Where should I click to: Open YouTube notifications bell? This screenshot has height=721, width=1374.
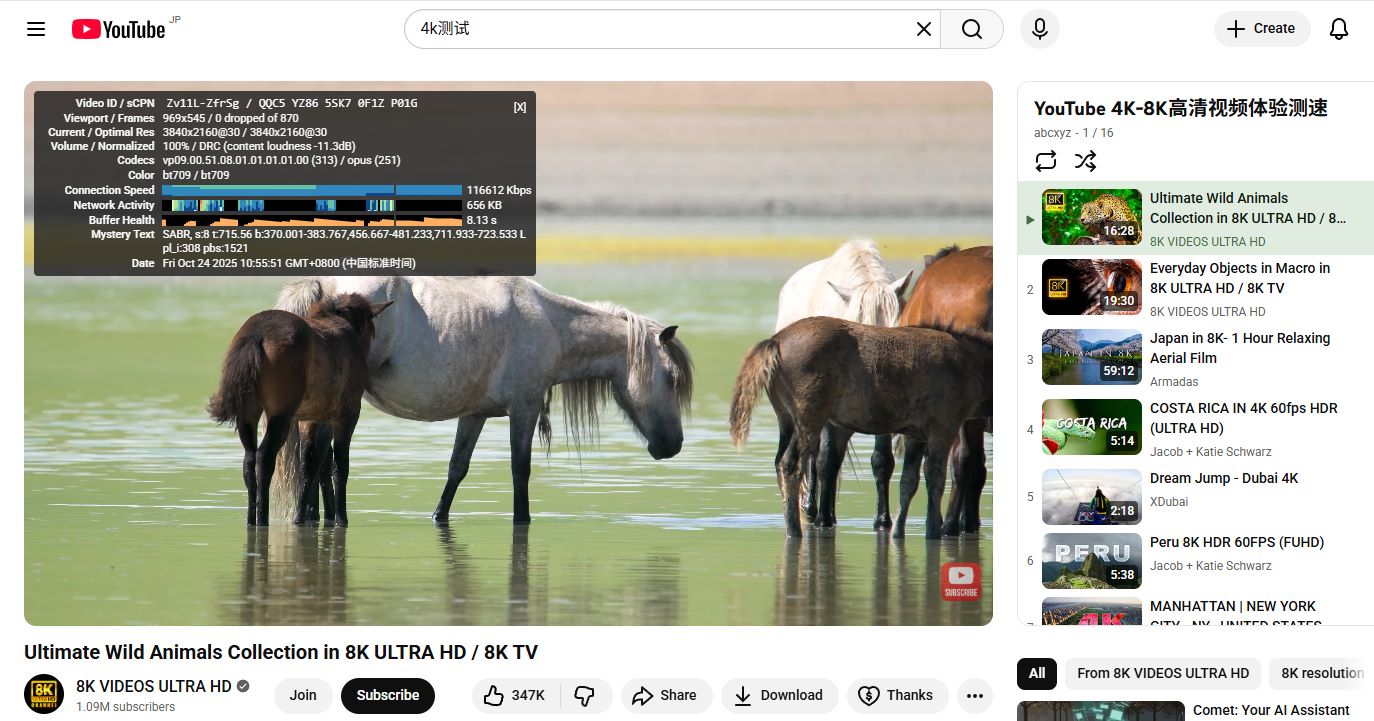pyautogui.click(x=1338, y=28)
